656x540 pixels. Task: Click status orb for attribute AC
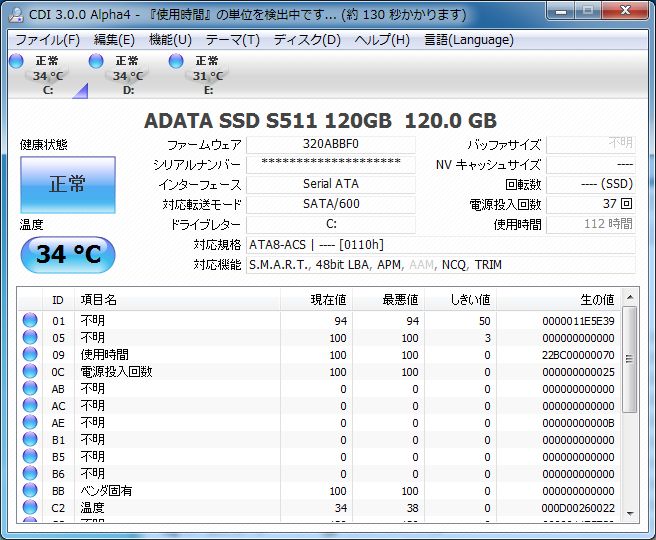(30, 405)
